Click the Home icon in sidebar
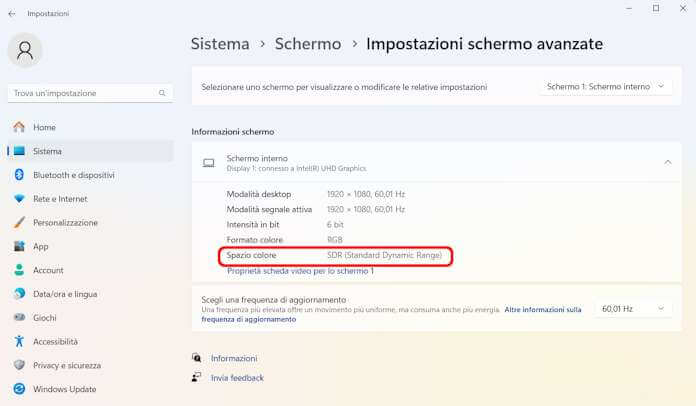 click(18, 127)
